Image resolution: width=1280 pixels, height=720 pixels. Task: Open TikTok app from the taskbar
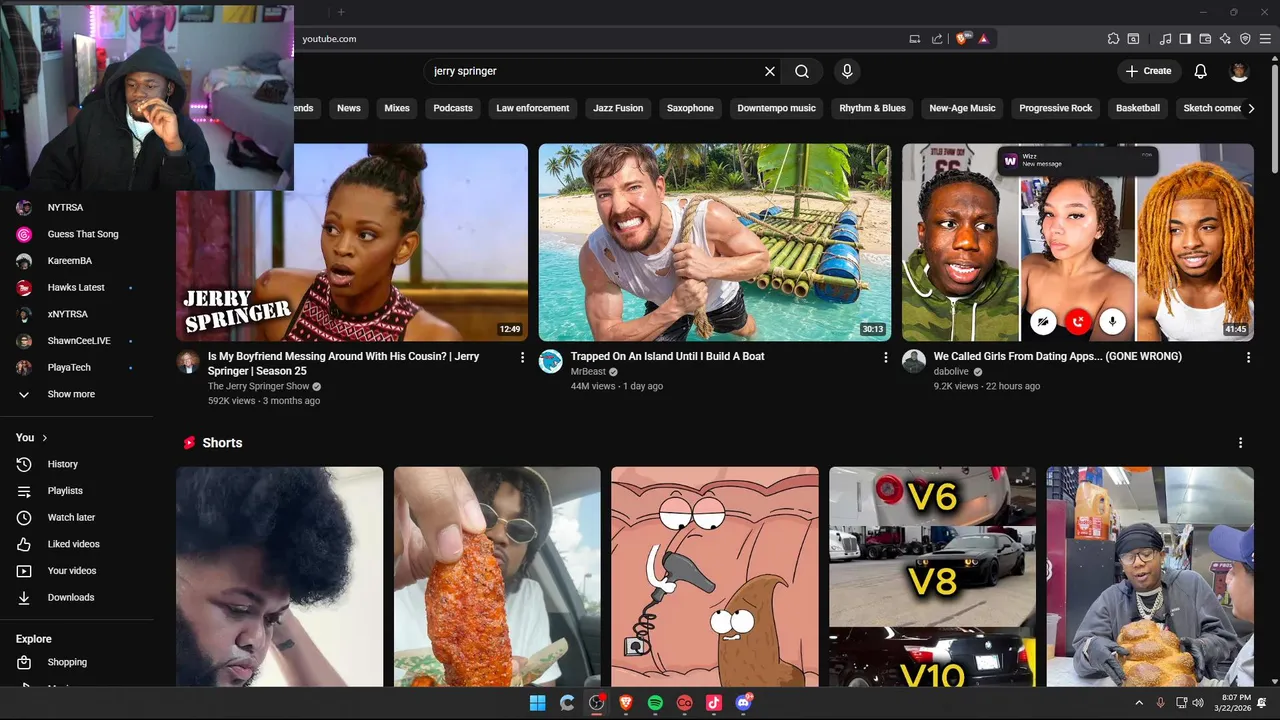(713, 703)
